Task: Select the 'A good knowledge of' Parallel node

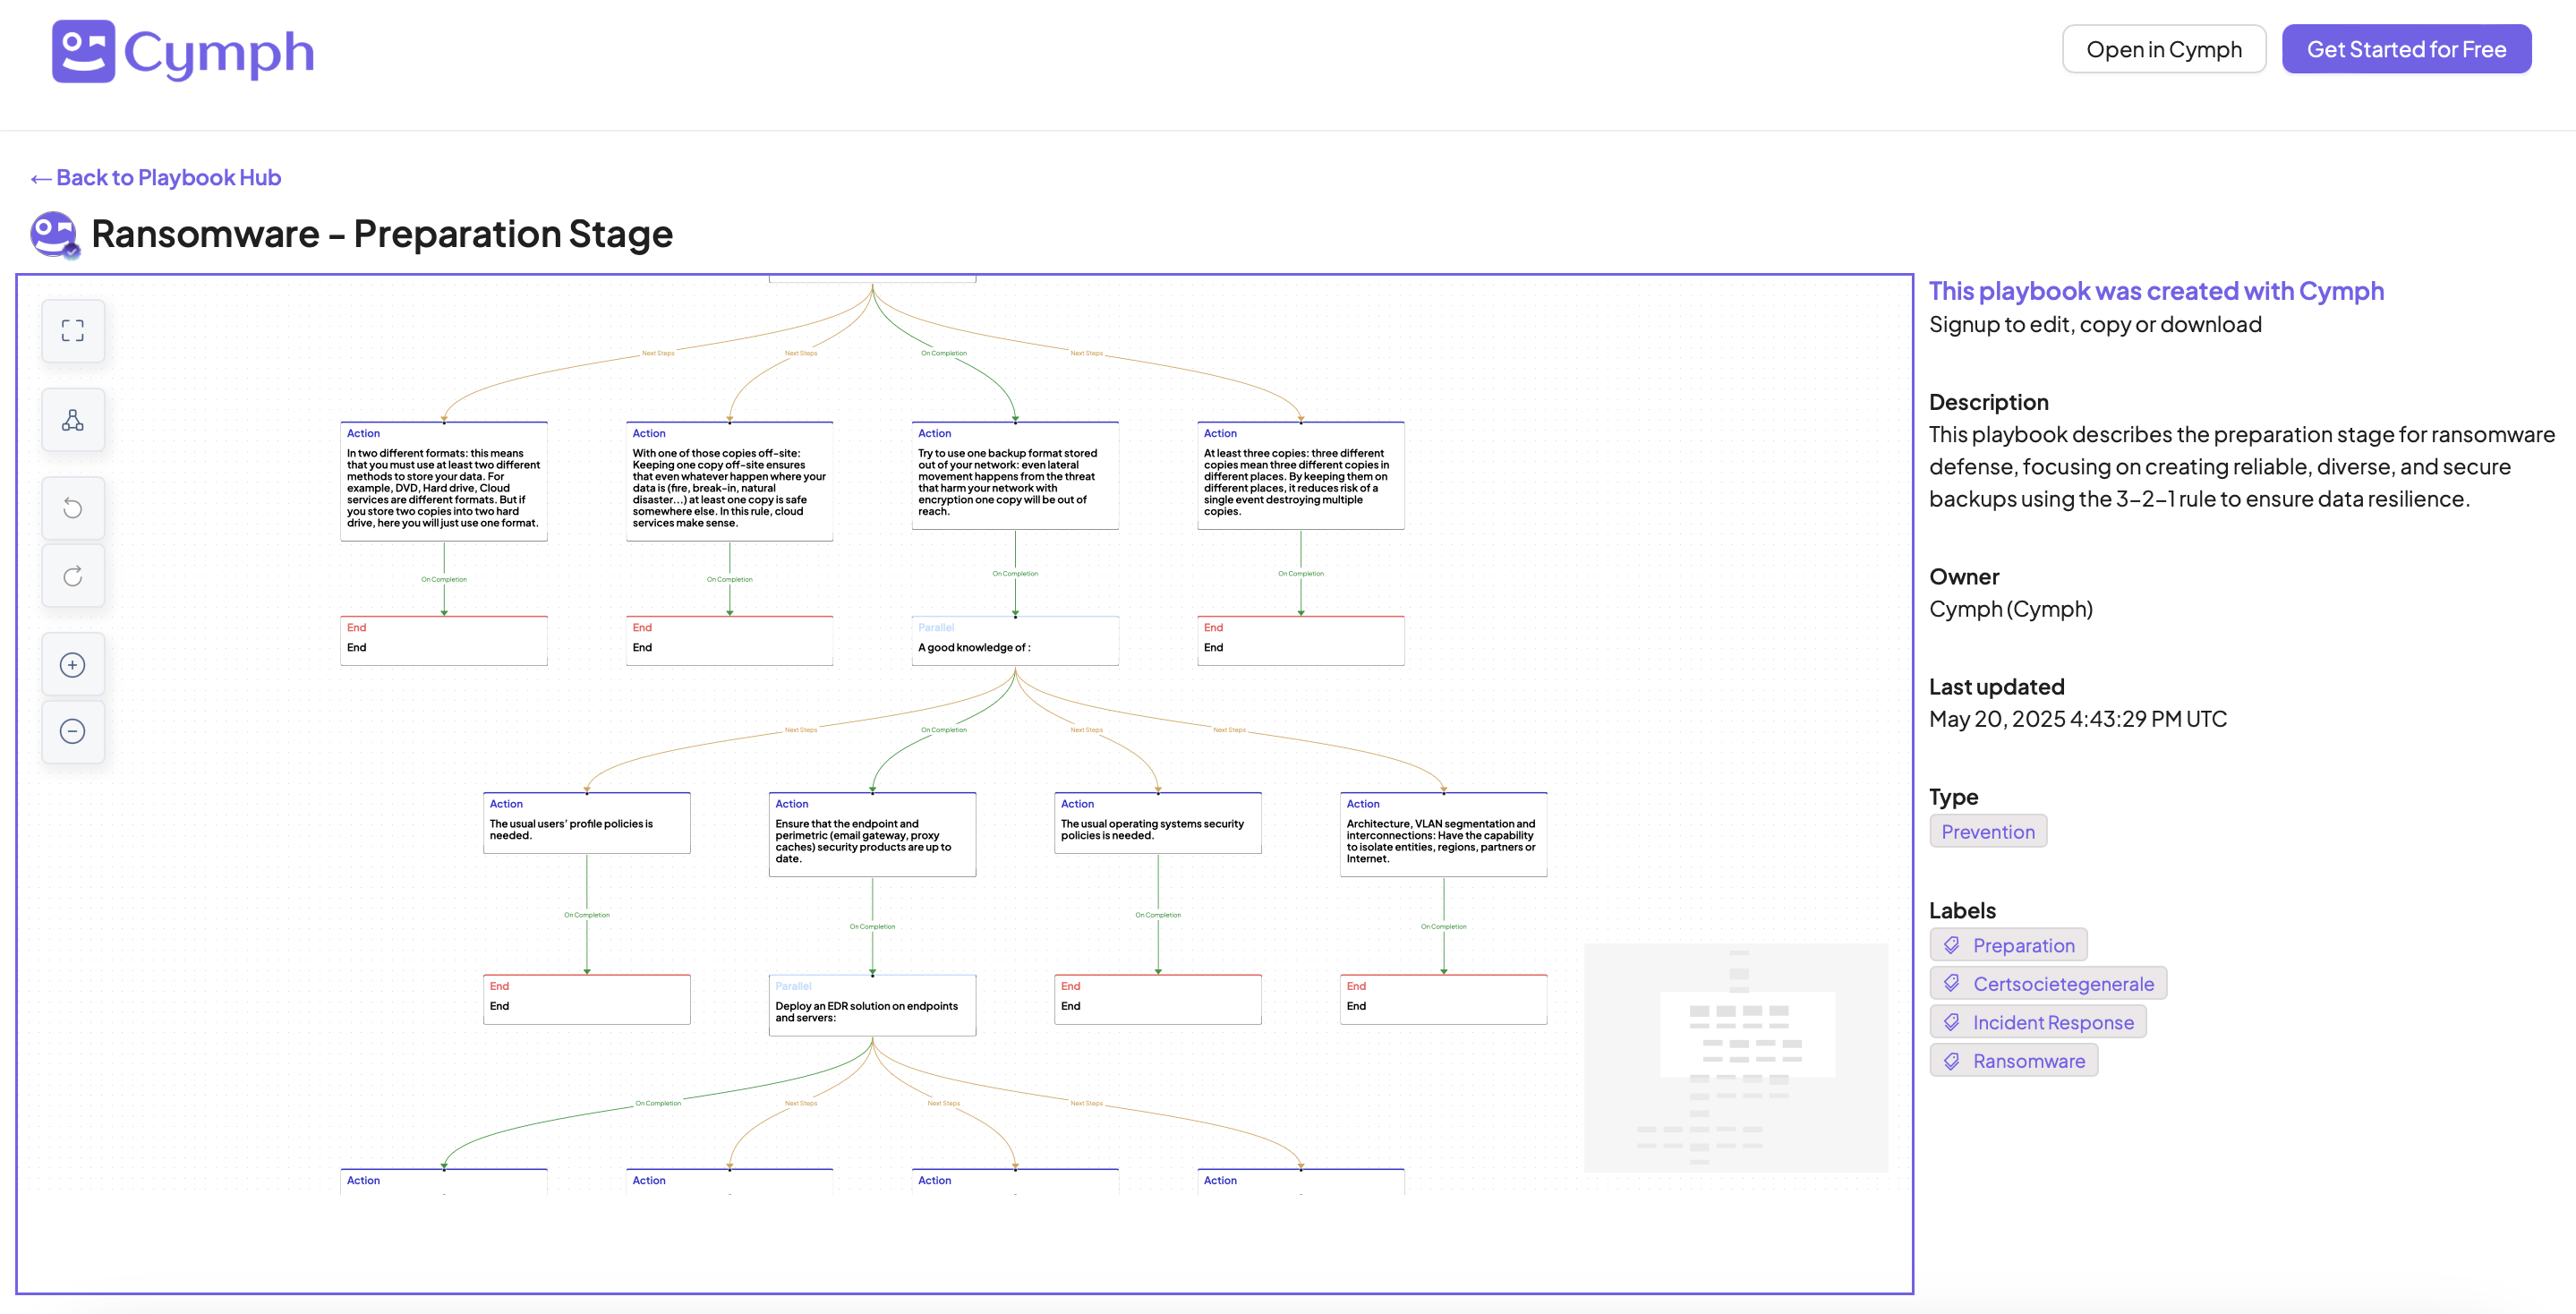Action: pos(1015,640)
